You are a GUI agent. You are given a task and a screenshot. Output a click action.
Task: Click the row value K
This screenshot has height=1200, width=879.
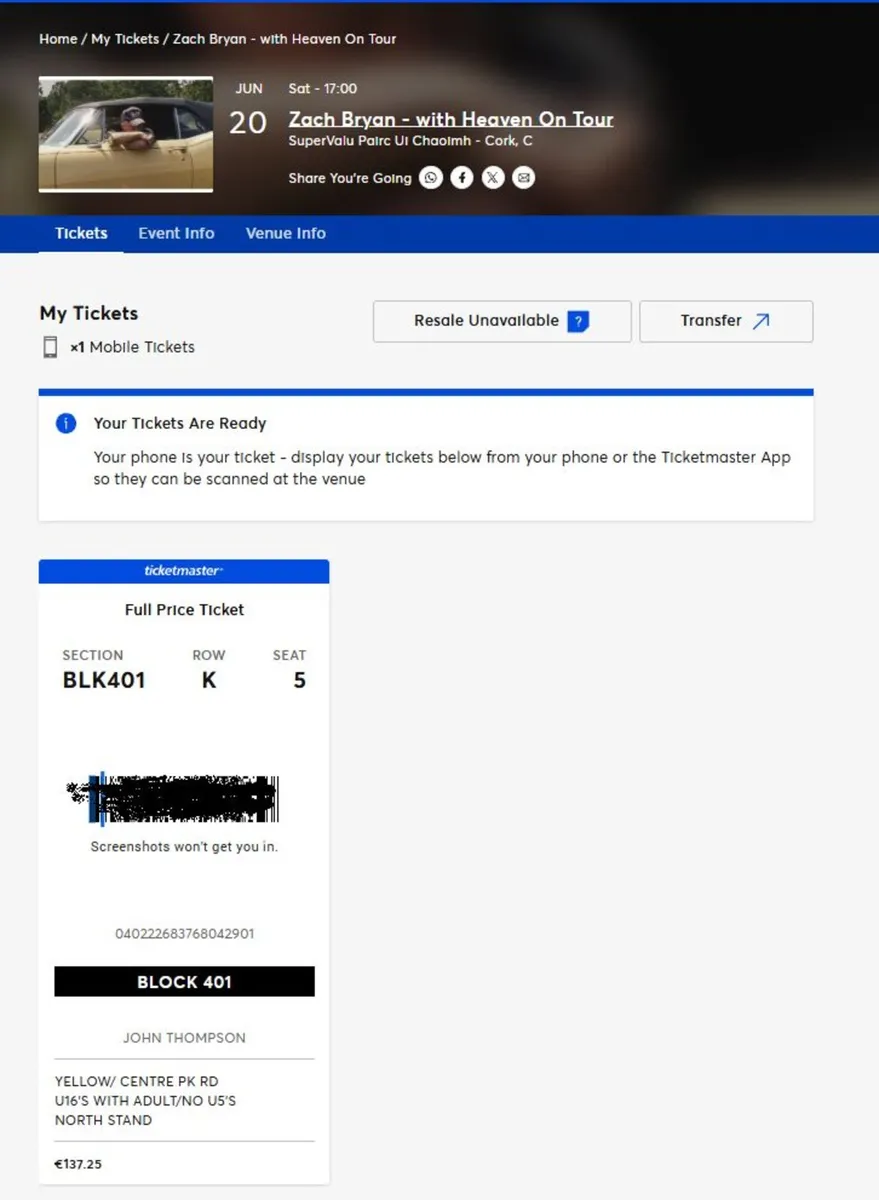tap(209, 681)
